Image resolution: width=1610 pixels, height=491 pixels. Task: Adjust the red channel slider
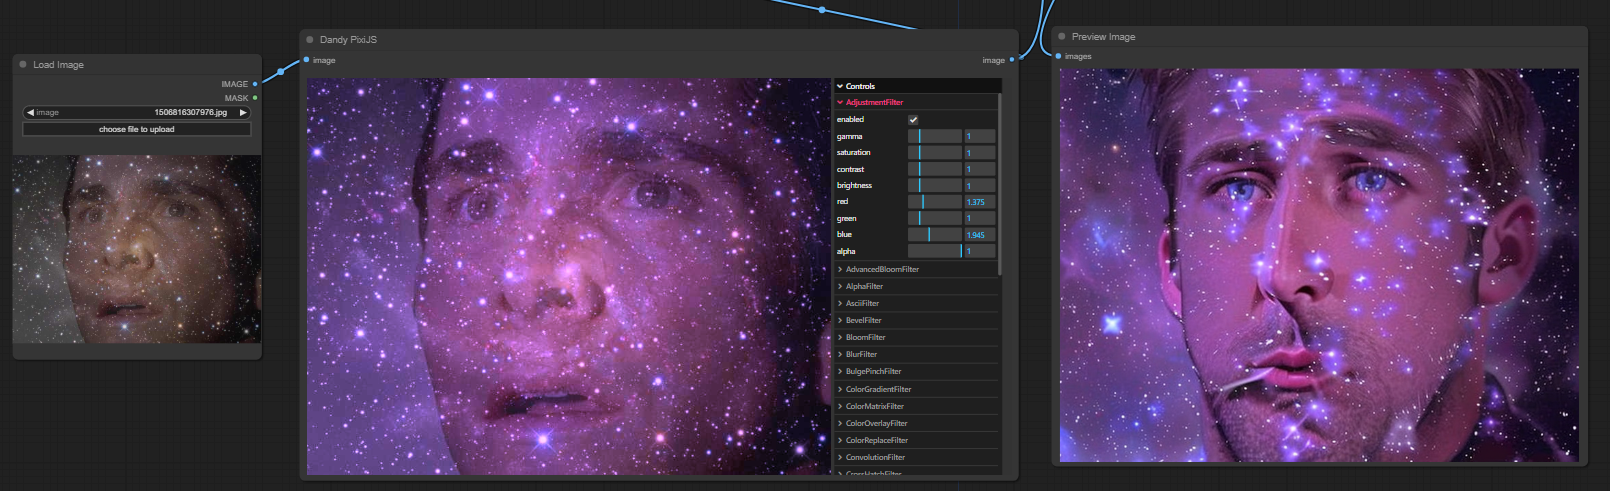coord(934,202)
